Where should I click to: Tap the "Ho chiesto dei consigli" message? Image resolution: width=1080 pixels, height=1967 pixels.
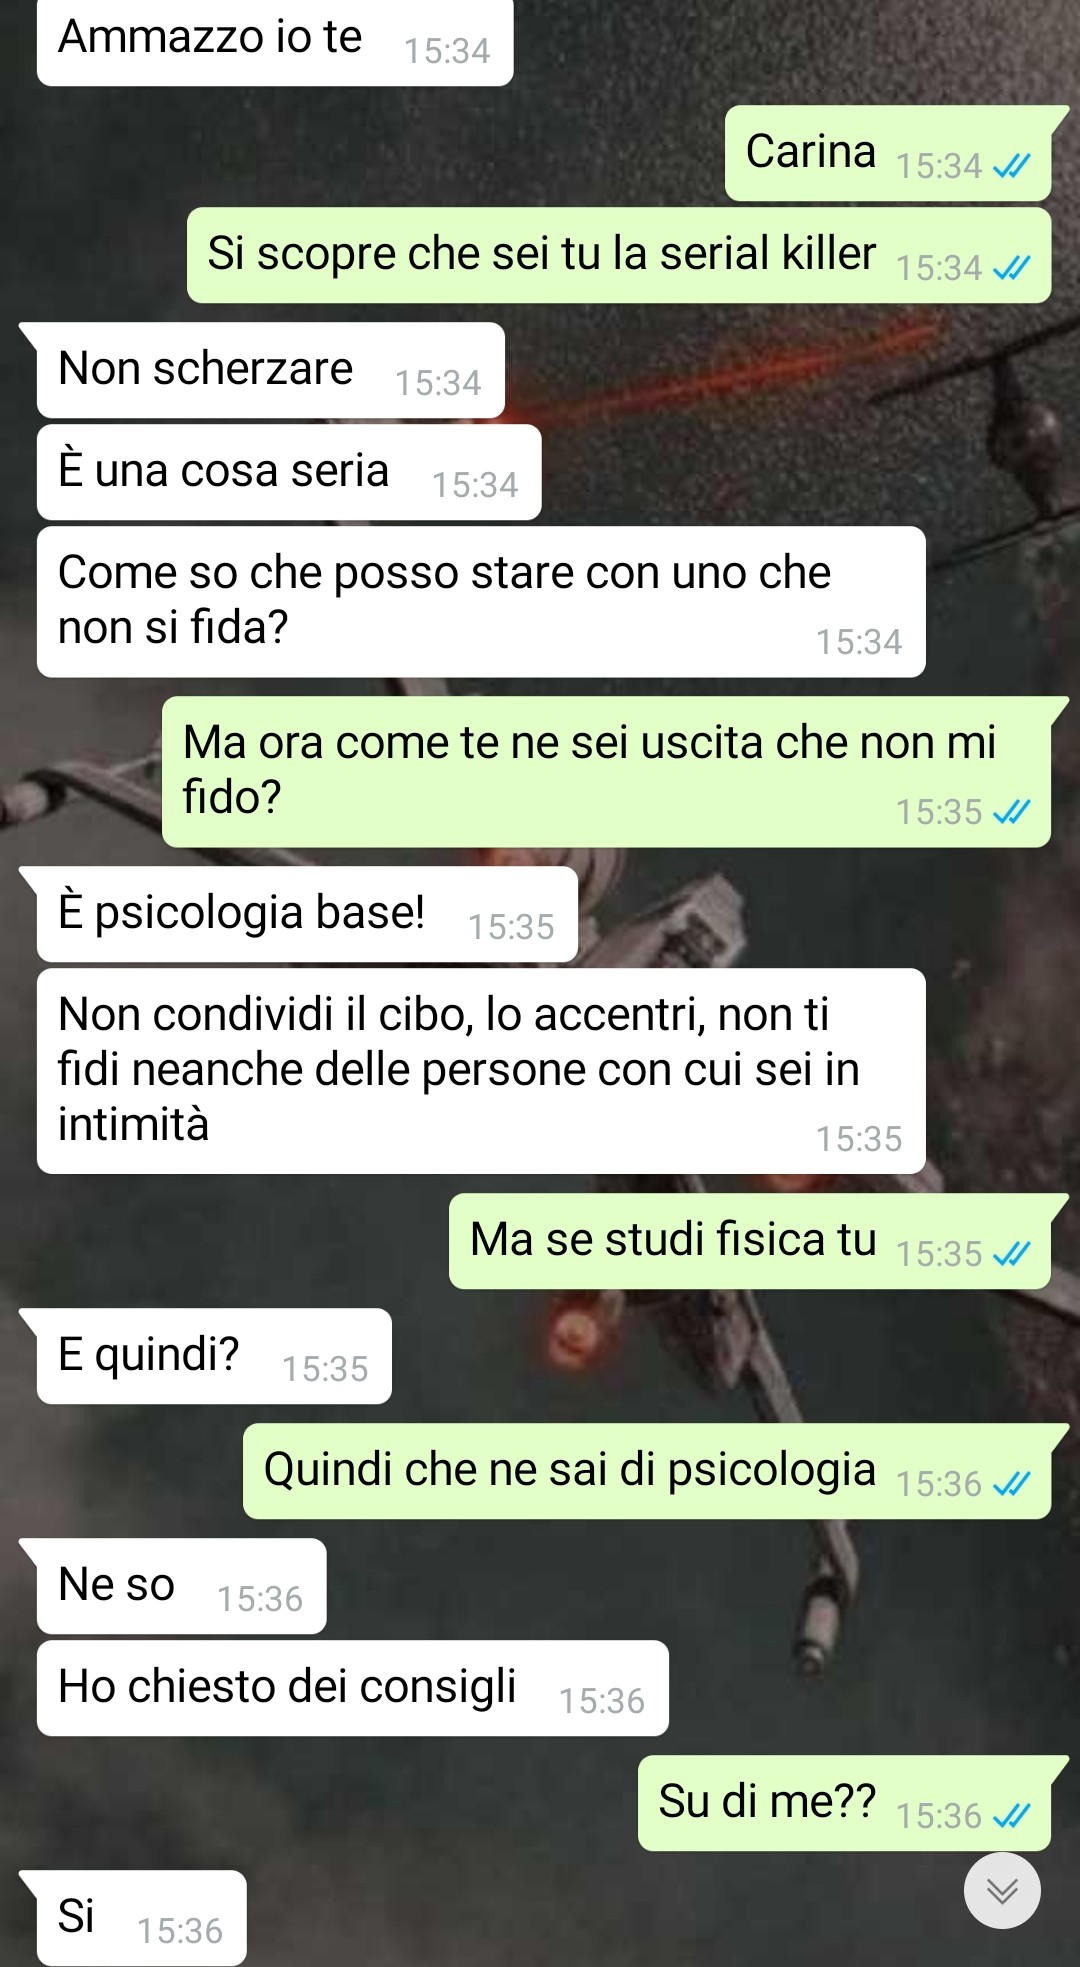(x=353, y=1688)
